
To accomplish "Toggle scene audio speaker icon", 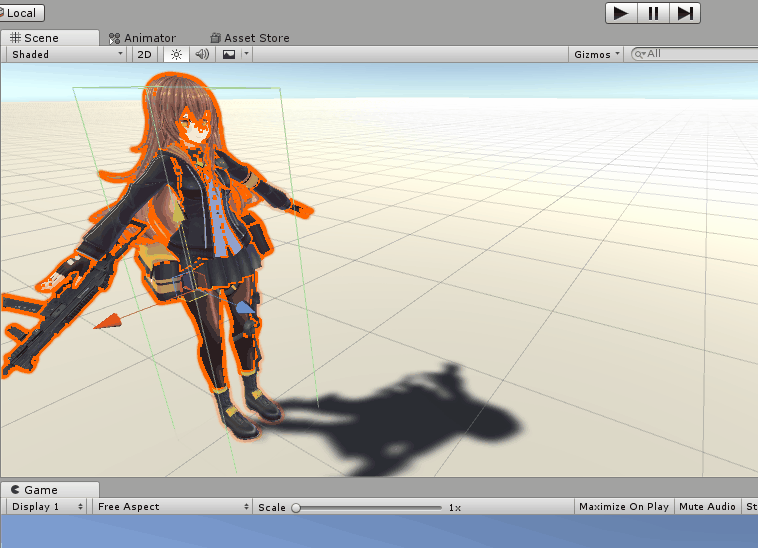I will pos(202,54).
